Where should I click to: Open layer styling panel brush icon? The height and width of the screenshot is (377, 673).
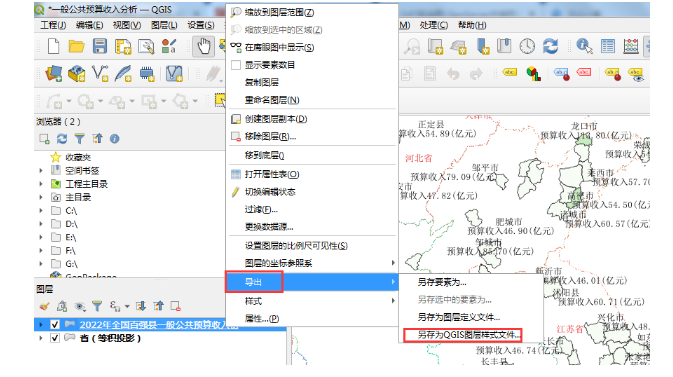(44, 306)
